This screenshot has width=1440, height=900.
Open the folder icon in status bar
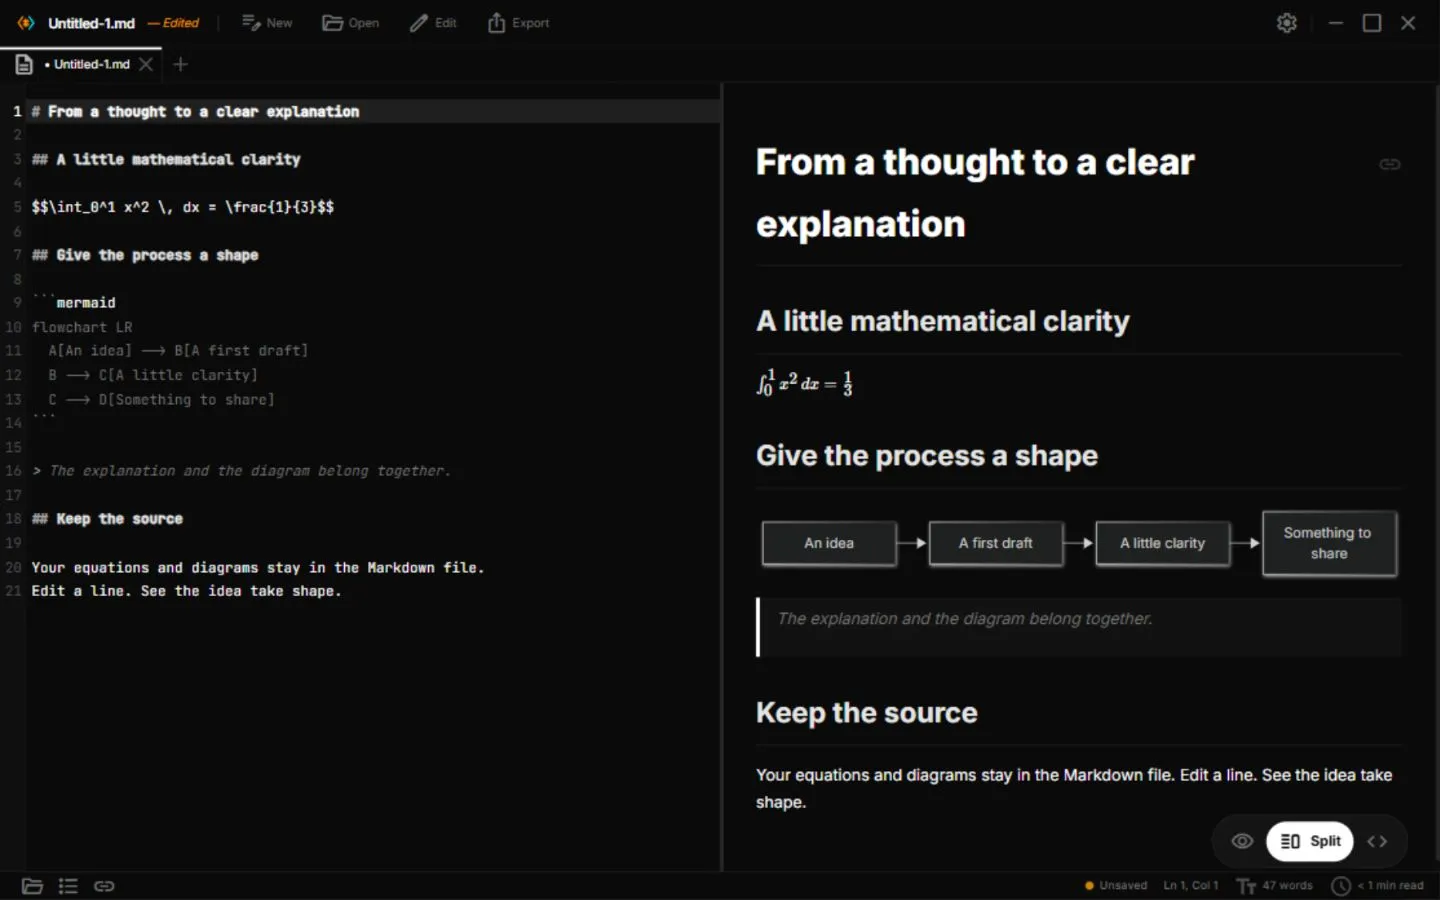pyautogui.click(x=32, y=886)
